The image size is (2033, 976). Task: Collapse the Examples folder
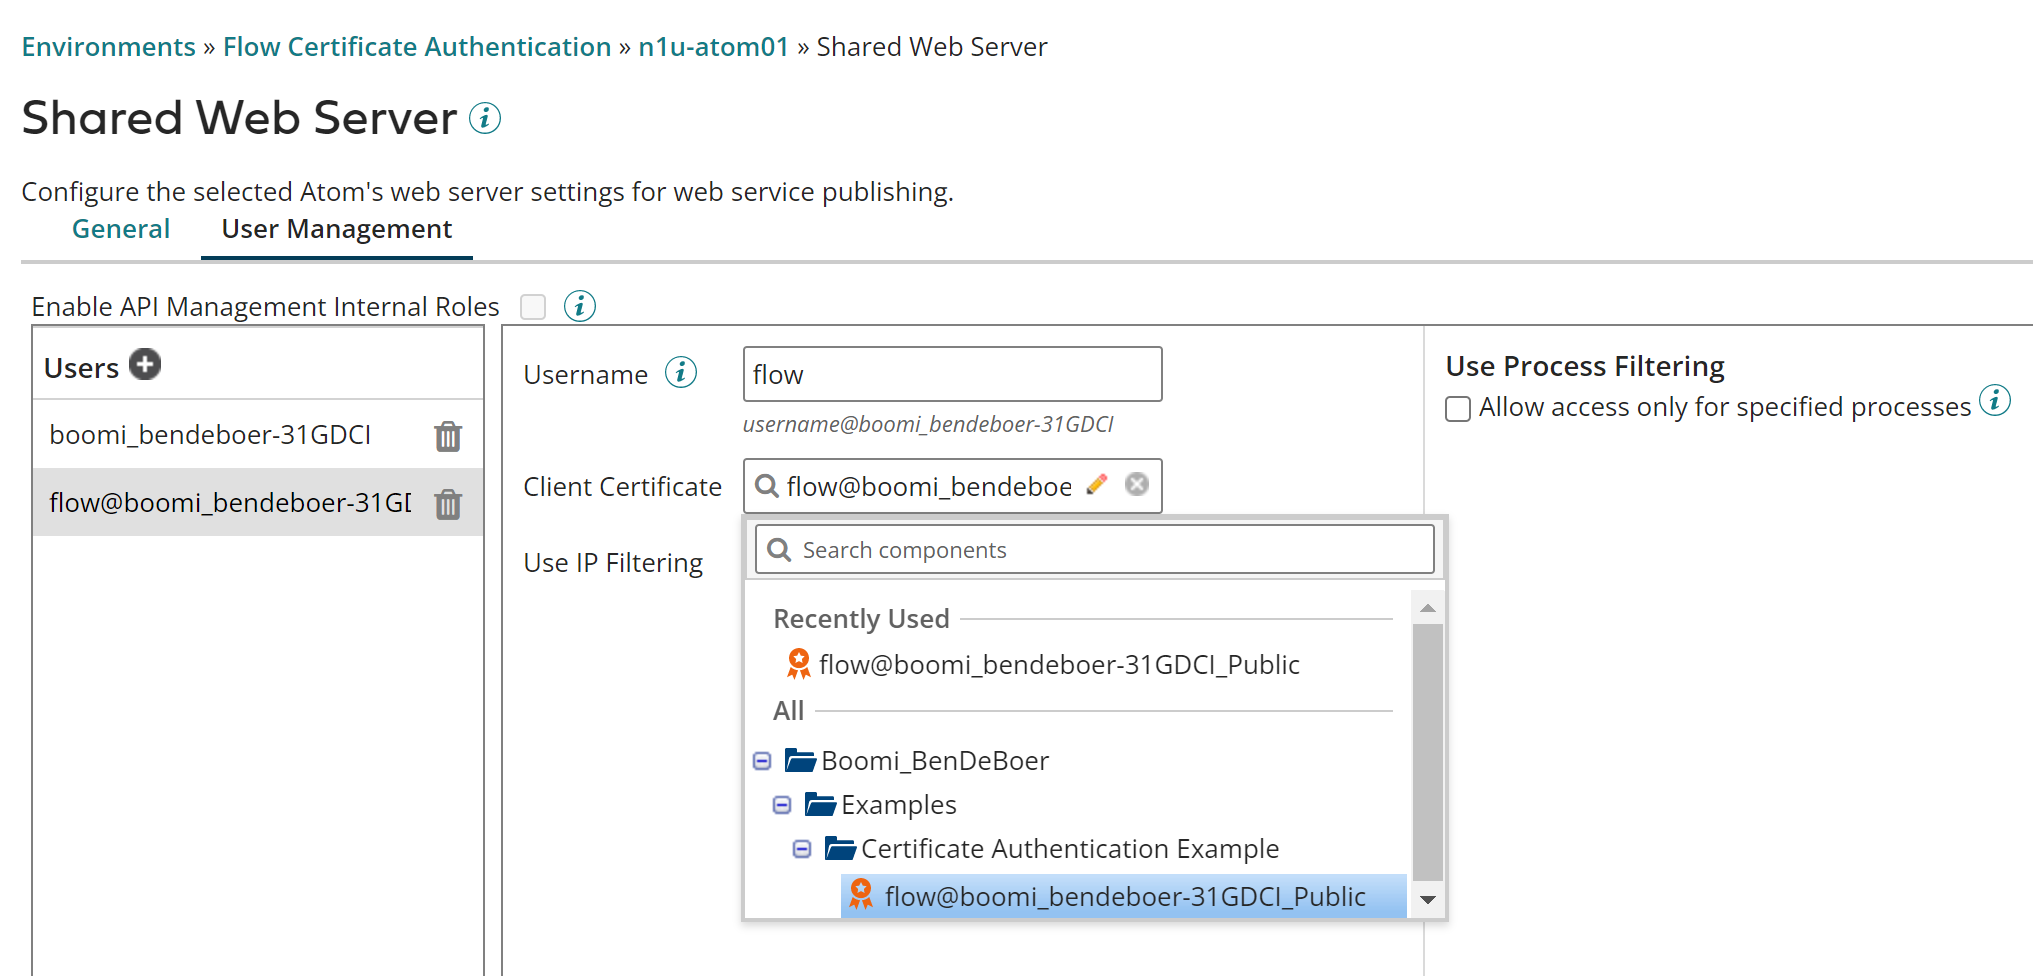(x=781, y=804)
